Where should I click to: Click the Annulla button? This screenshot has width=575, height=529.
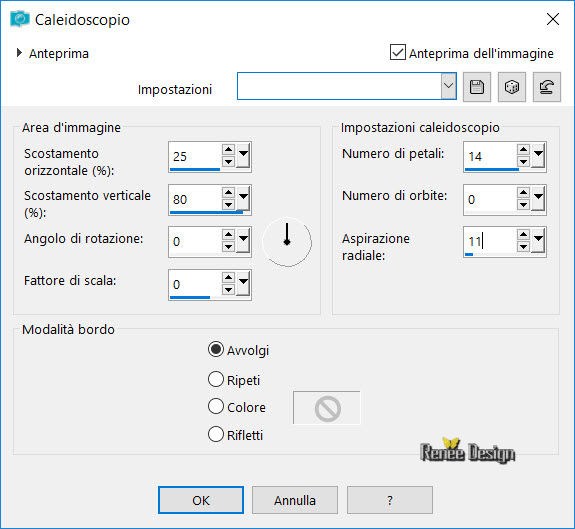point(295,500)
